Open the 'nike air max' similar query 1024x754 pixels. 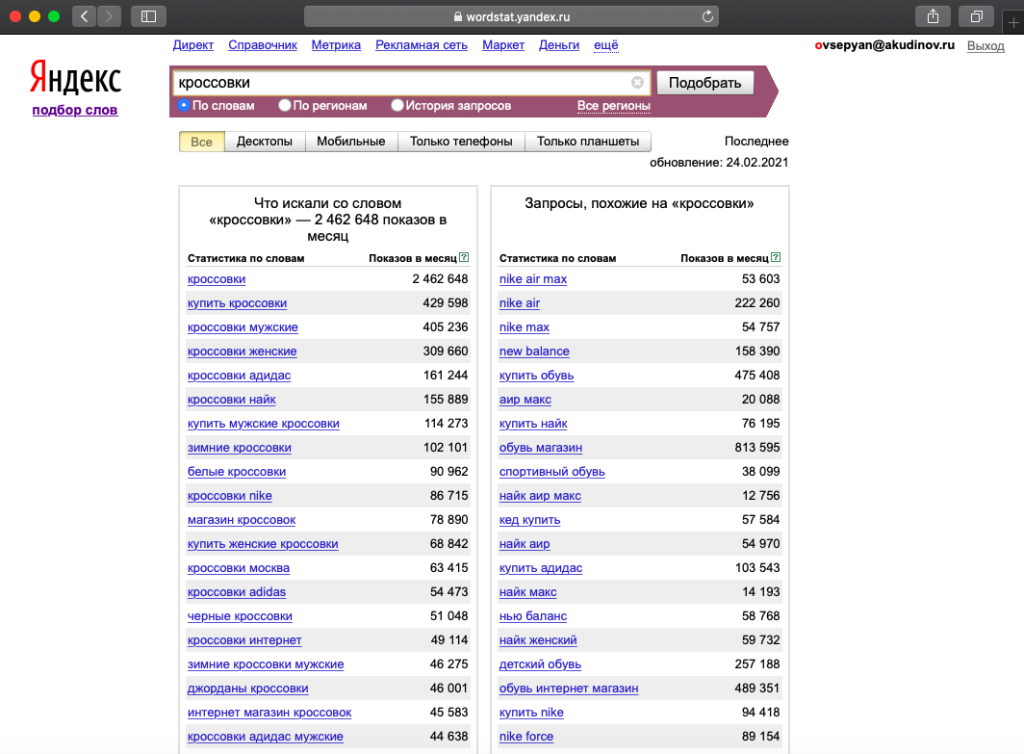533,279
